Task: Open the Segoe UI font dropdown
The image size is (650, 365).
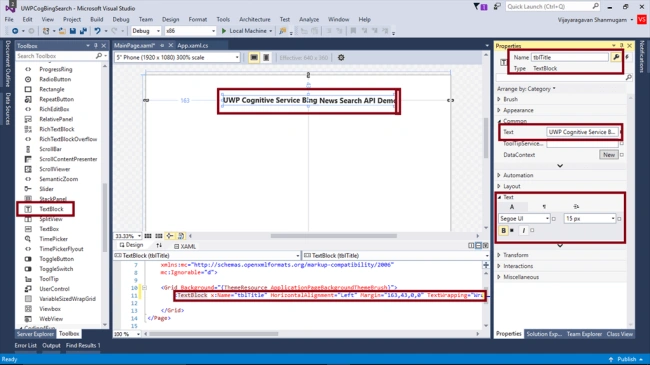Action: tap(524, 219)
